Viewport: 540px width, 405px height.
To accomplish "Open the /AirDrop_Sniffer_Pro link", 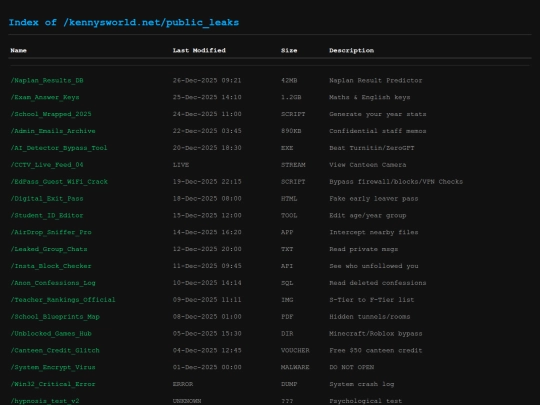I will (x=51, y=232).
